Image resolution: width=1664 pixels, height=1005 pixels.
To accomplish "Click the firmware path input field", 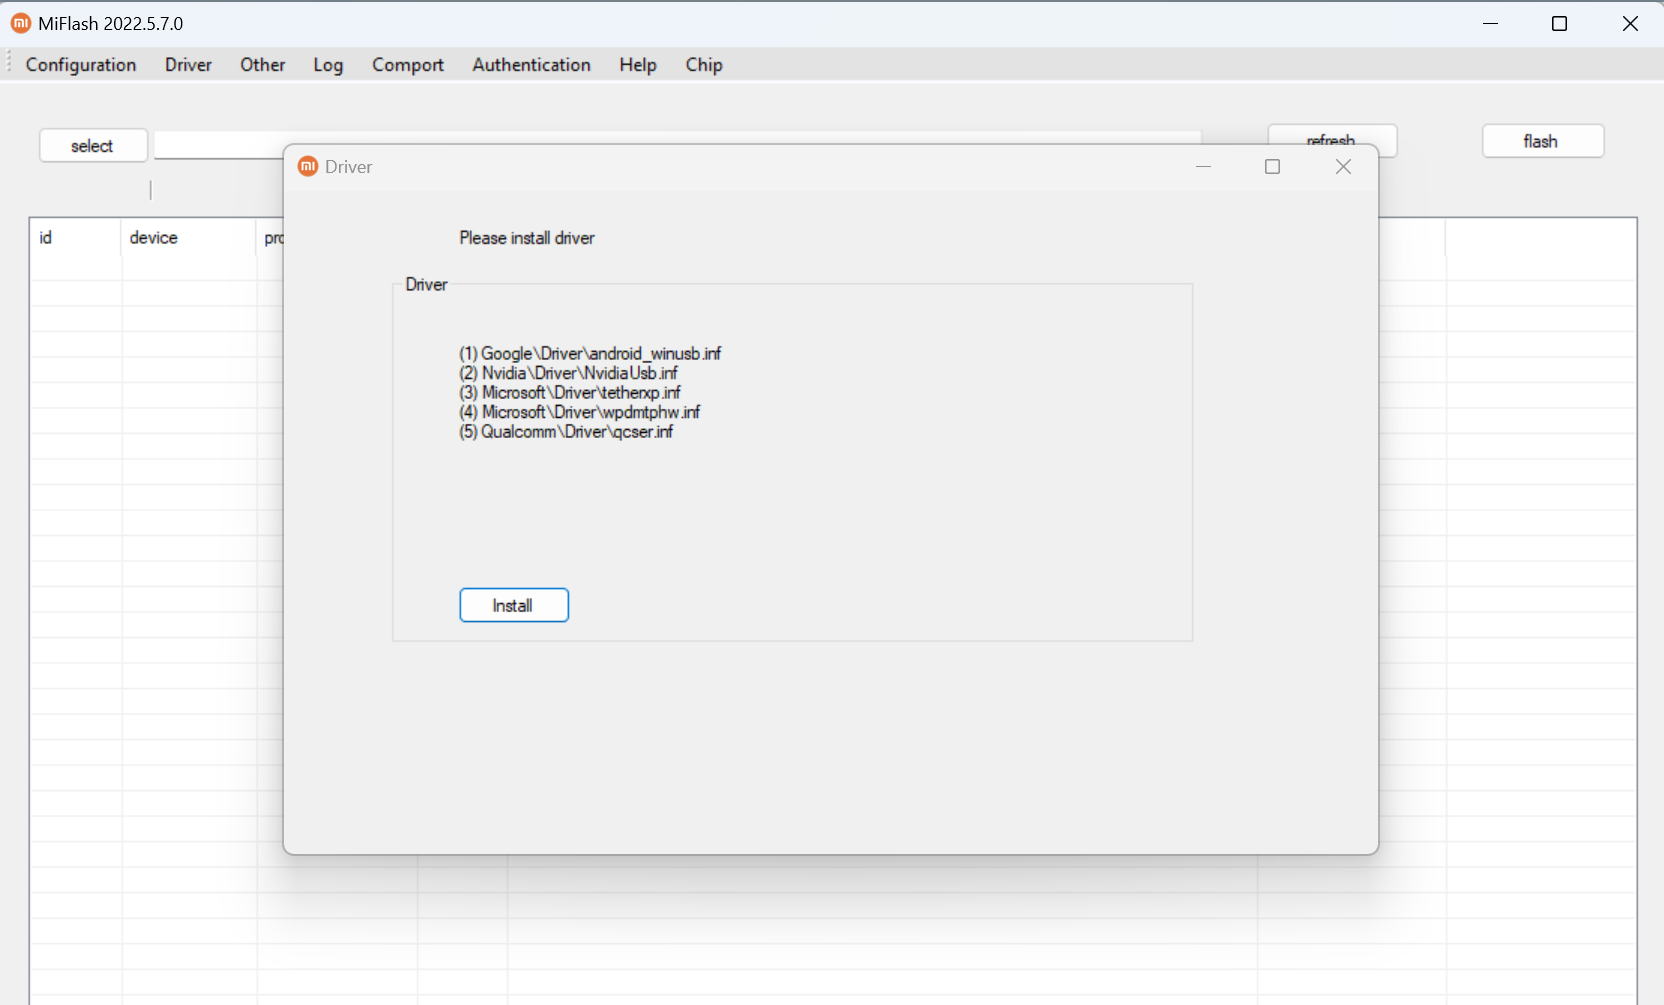I will [678, 145].
